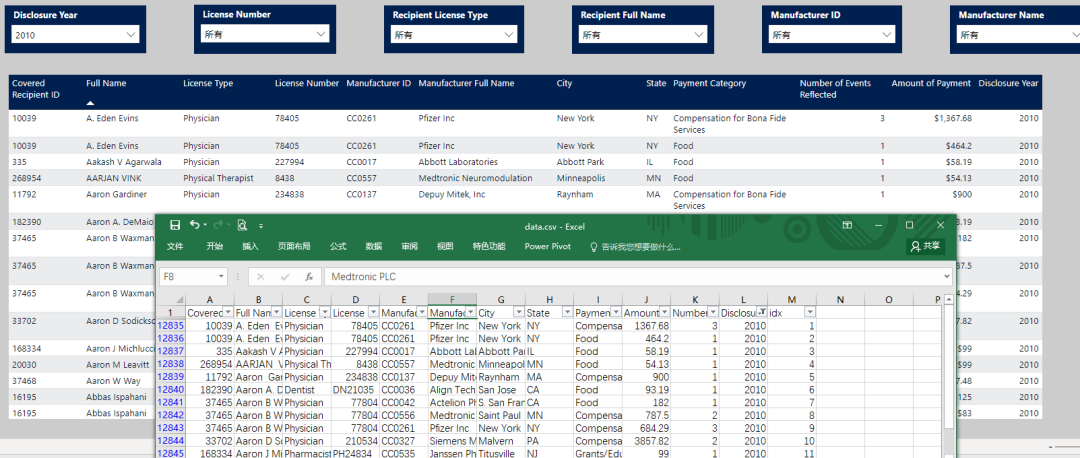Confirm entry with the checkmark icon
The width and height of the screenshot is (1080, 458).
[x=285, y=277]
